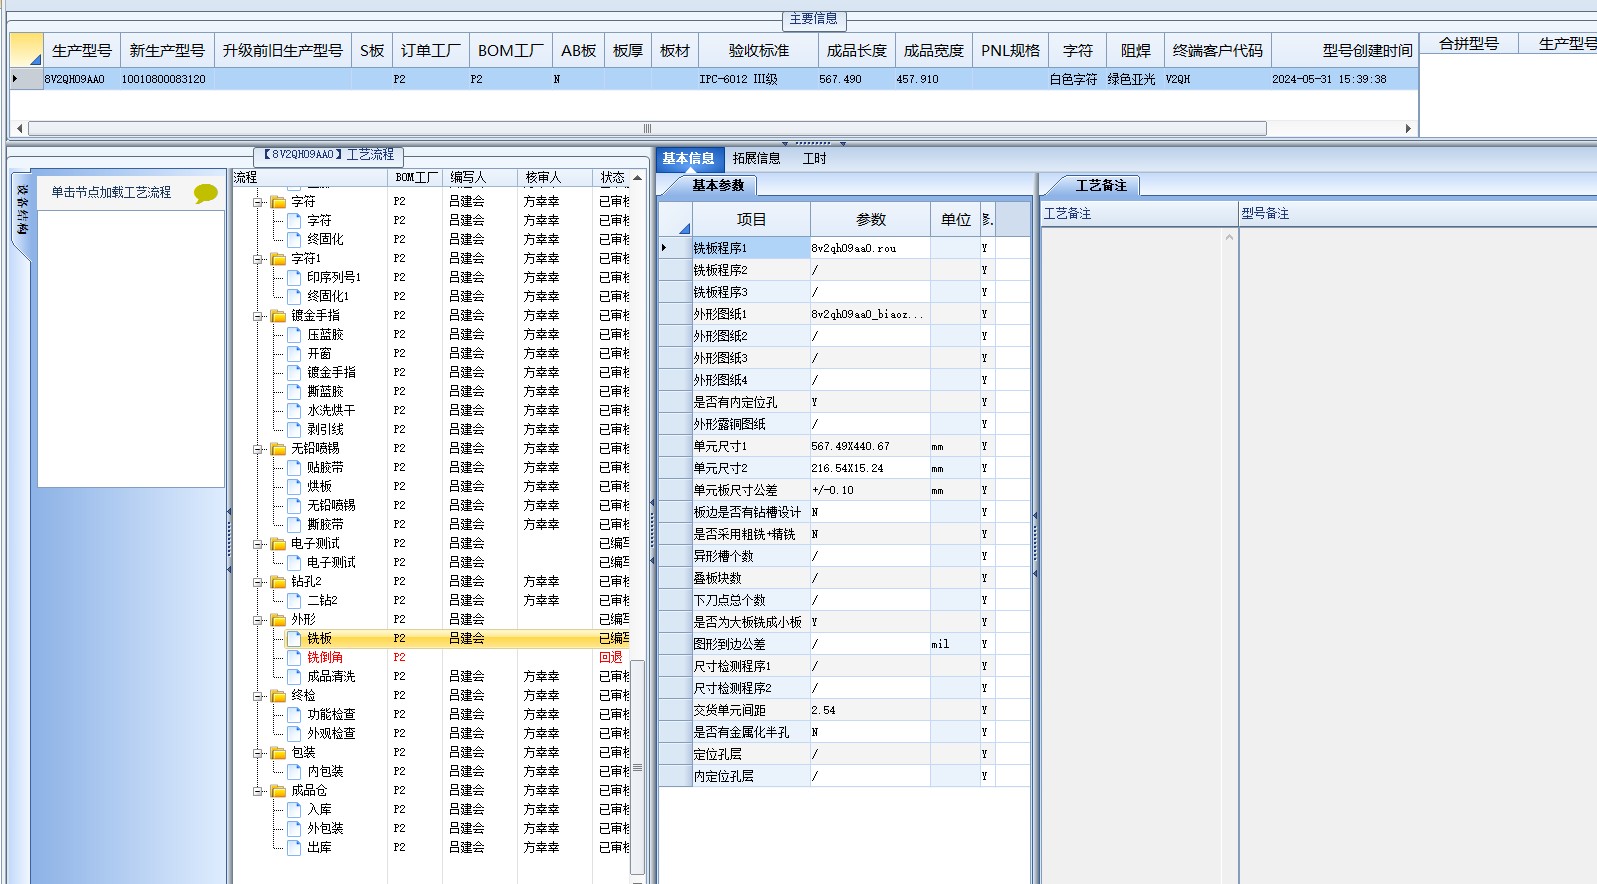Screen dimensions: 1597x884
Task: Open the vertical 设备结构 side tab
Action: (x=22, y=211)
